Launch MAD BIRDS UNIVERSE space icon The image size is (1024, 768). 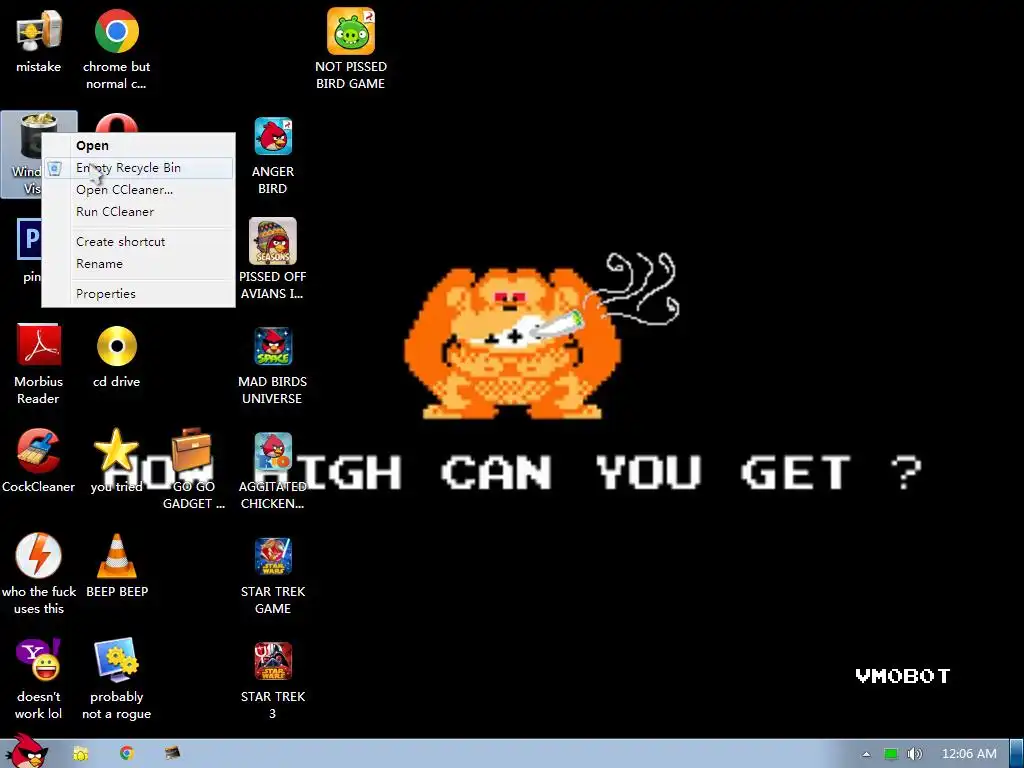pos(273,346)
